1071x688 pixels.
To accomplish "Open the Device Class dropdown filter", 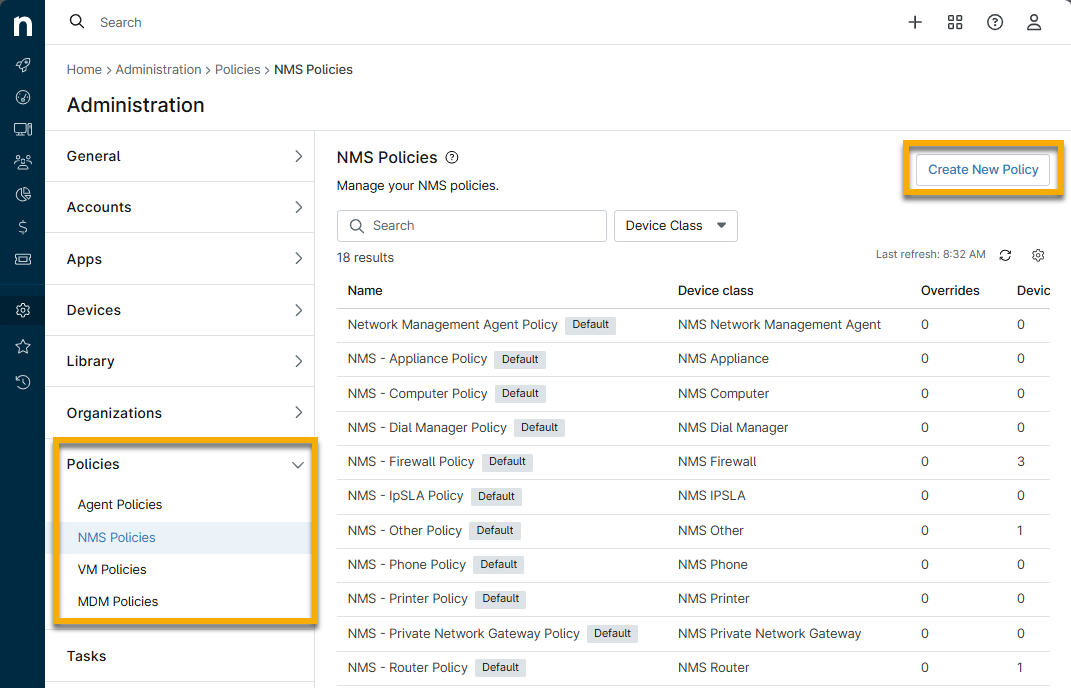I will coord(675,226).
